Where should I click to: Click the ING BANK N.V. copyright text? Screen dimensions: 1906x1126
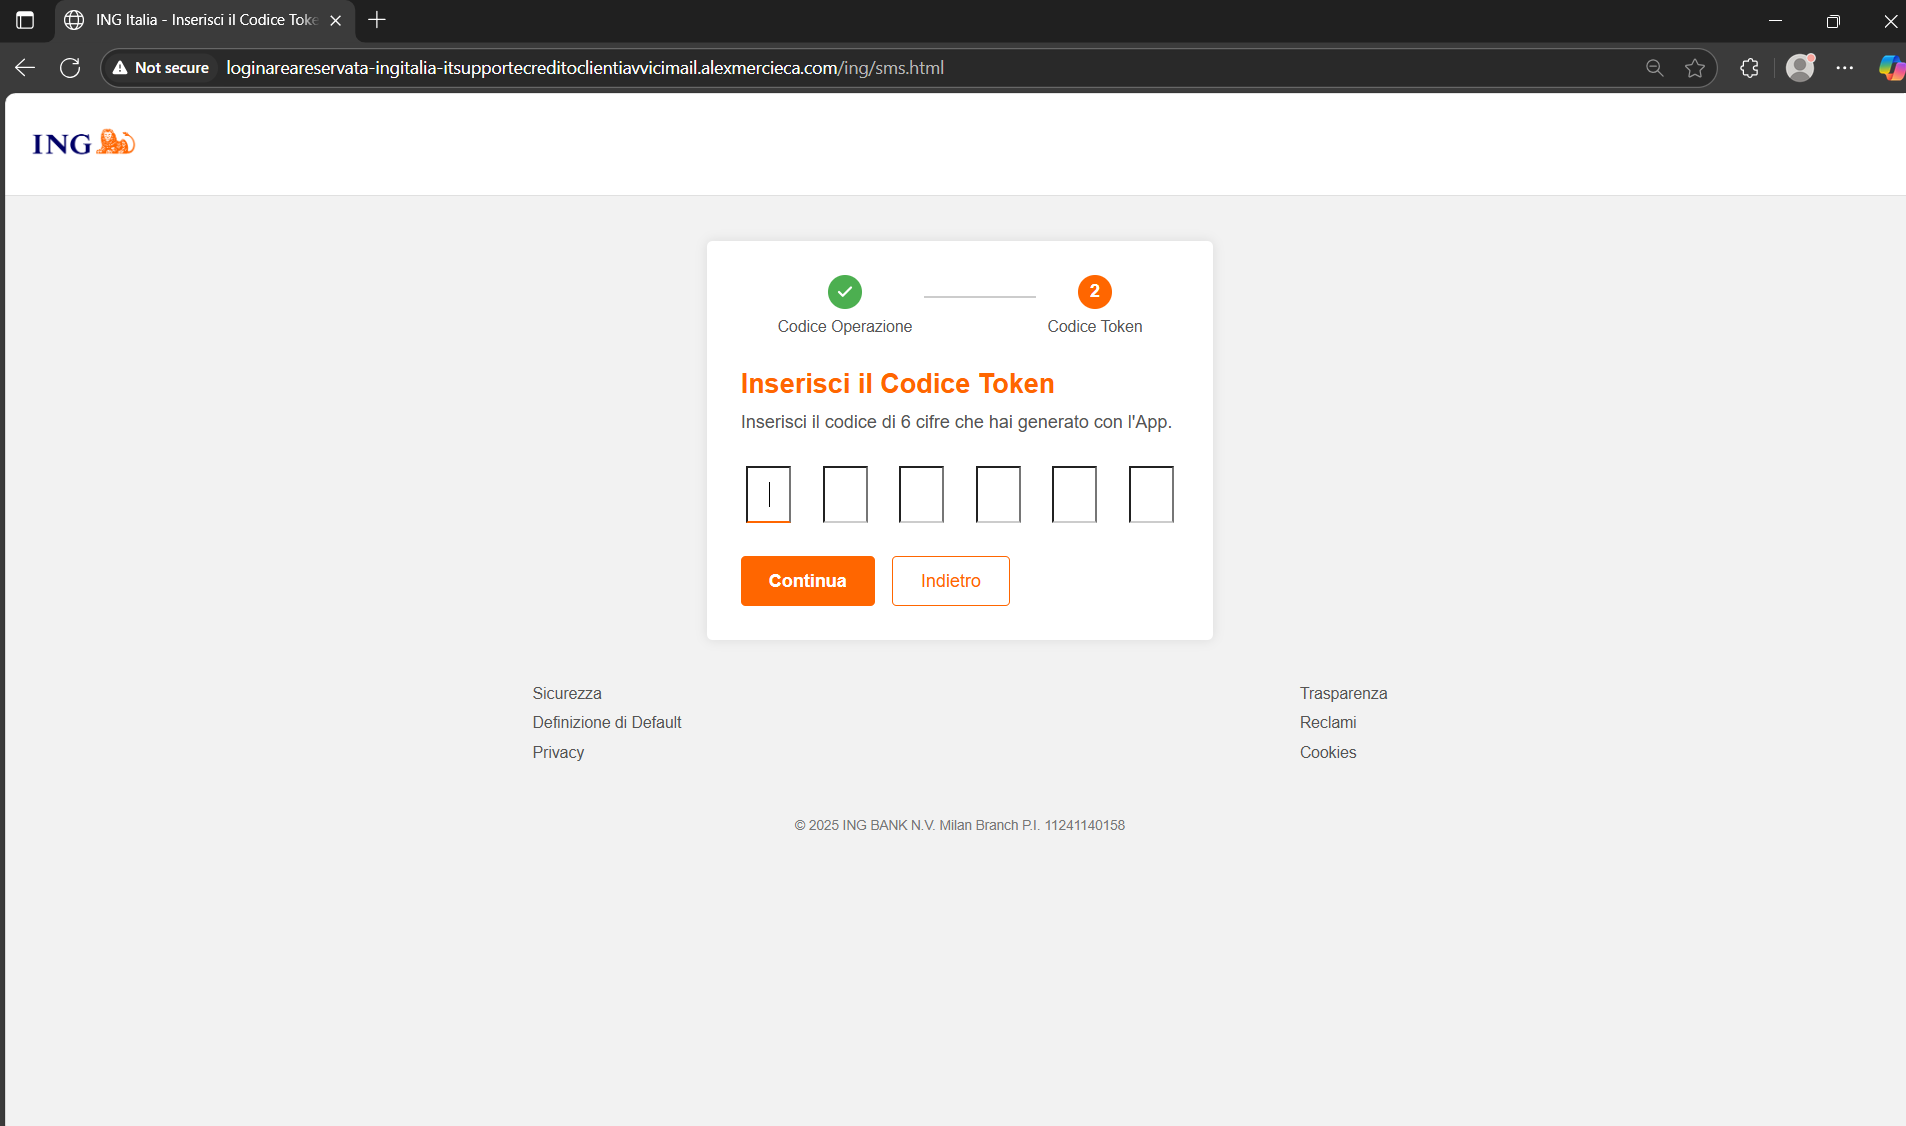tap(960, 825)
